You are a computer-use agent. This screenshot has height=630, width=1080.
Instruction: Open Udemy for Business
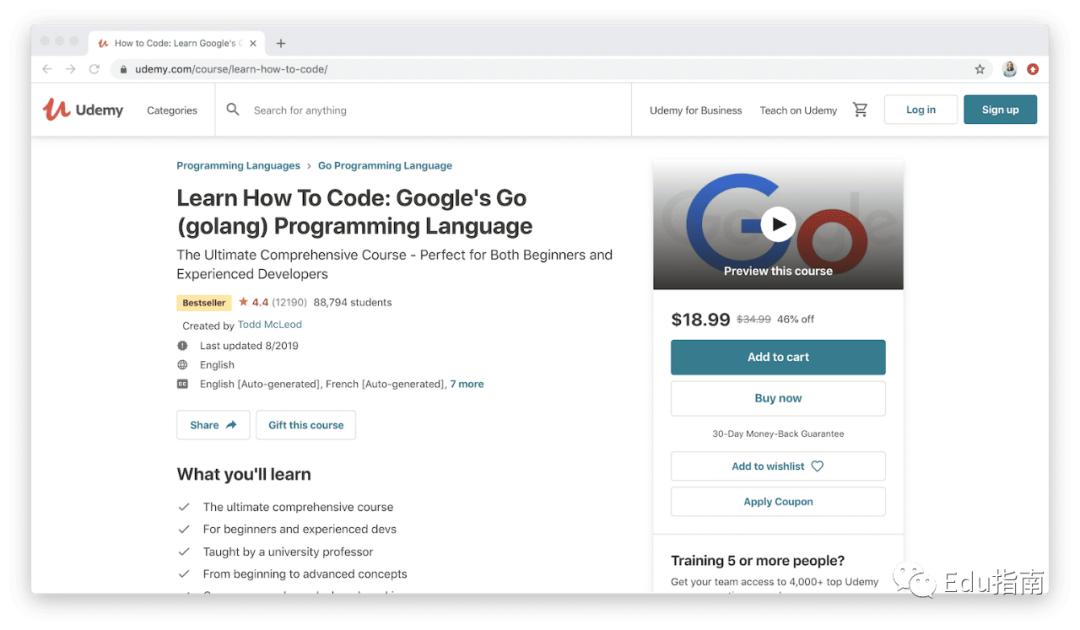[x=695, y=111]
